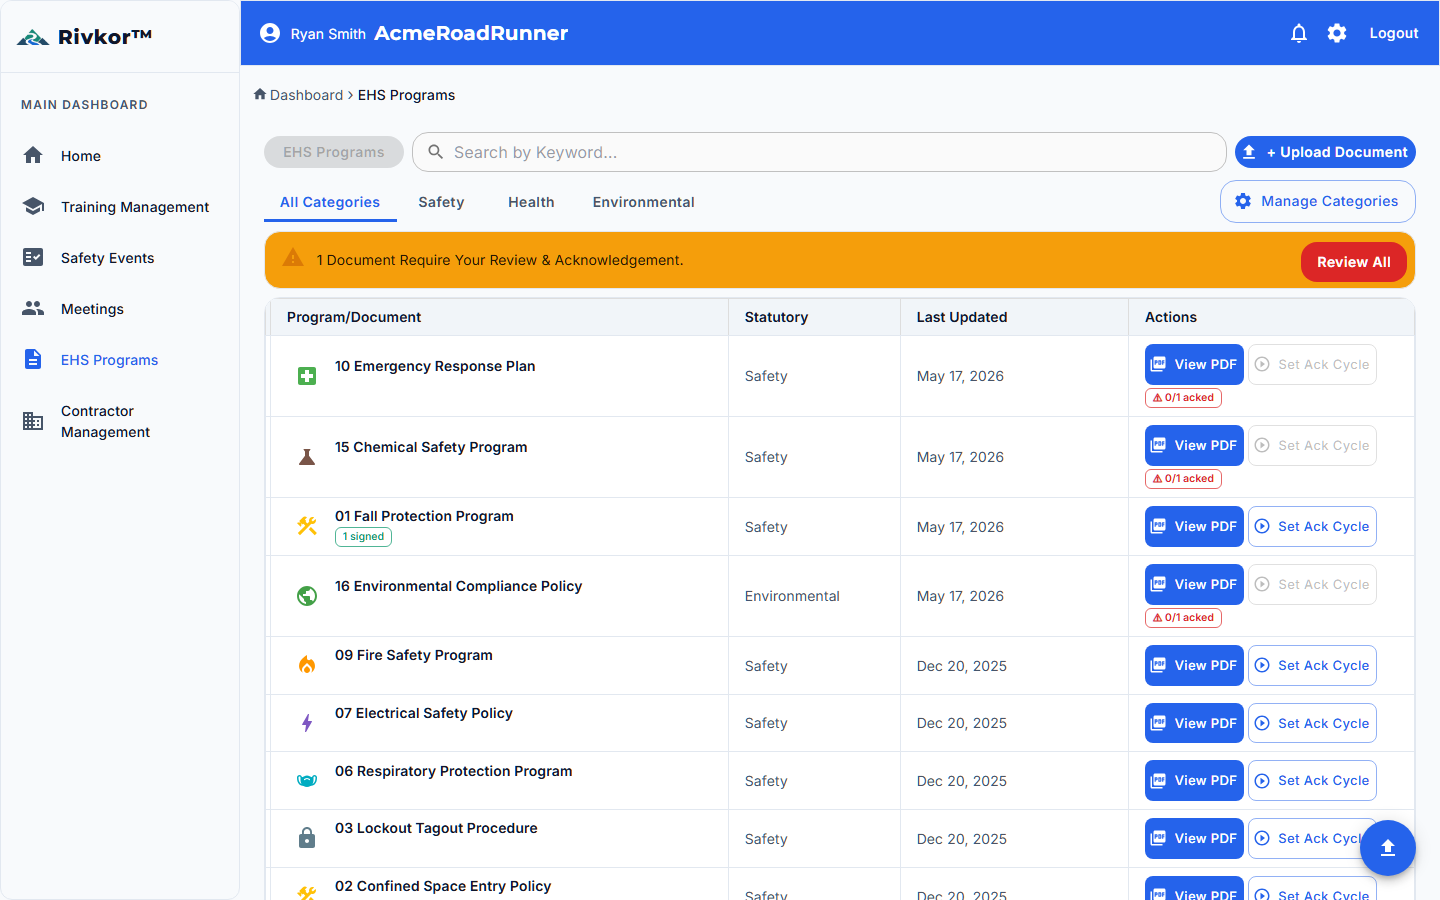Viewport: 1440px width, 900px height.
Task: Click the Emergency Response Plan cross icon
Action: click(307, 376)
